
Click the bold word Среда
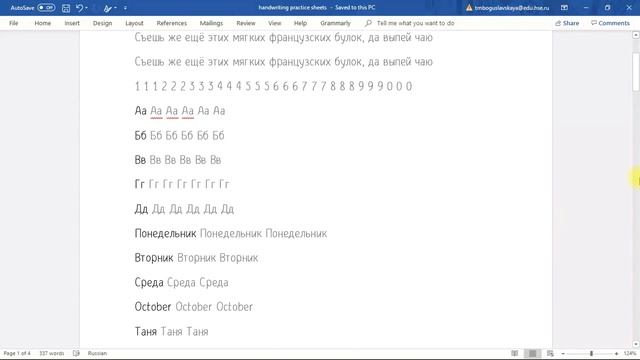click(x=149, y=282)
